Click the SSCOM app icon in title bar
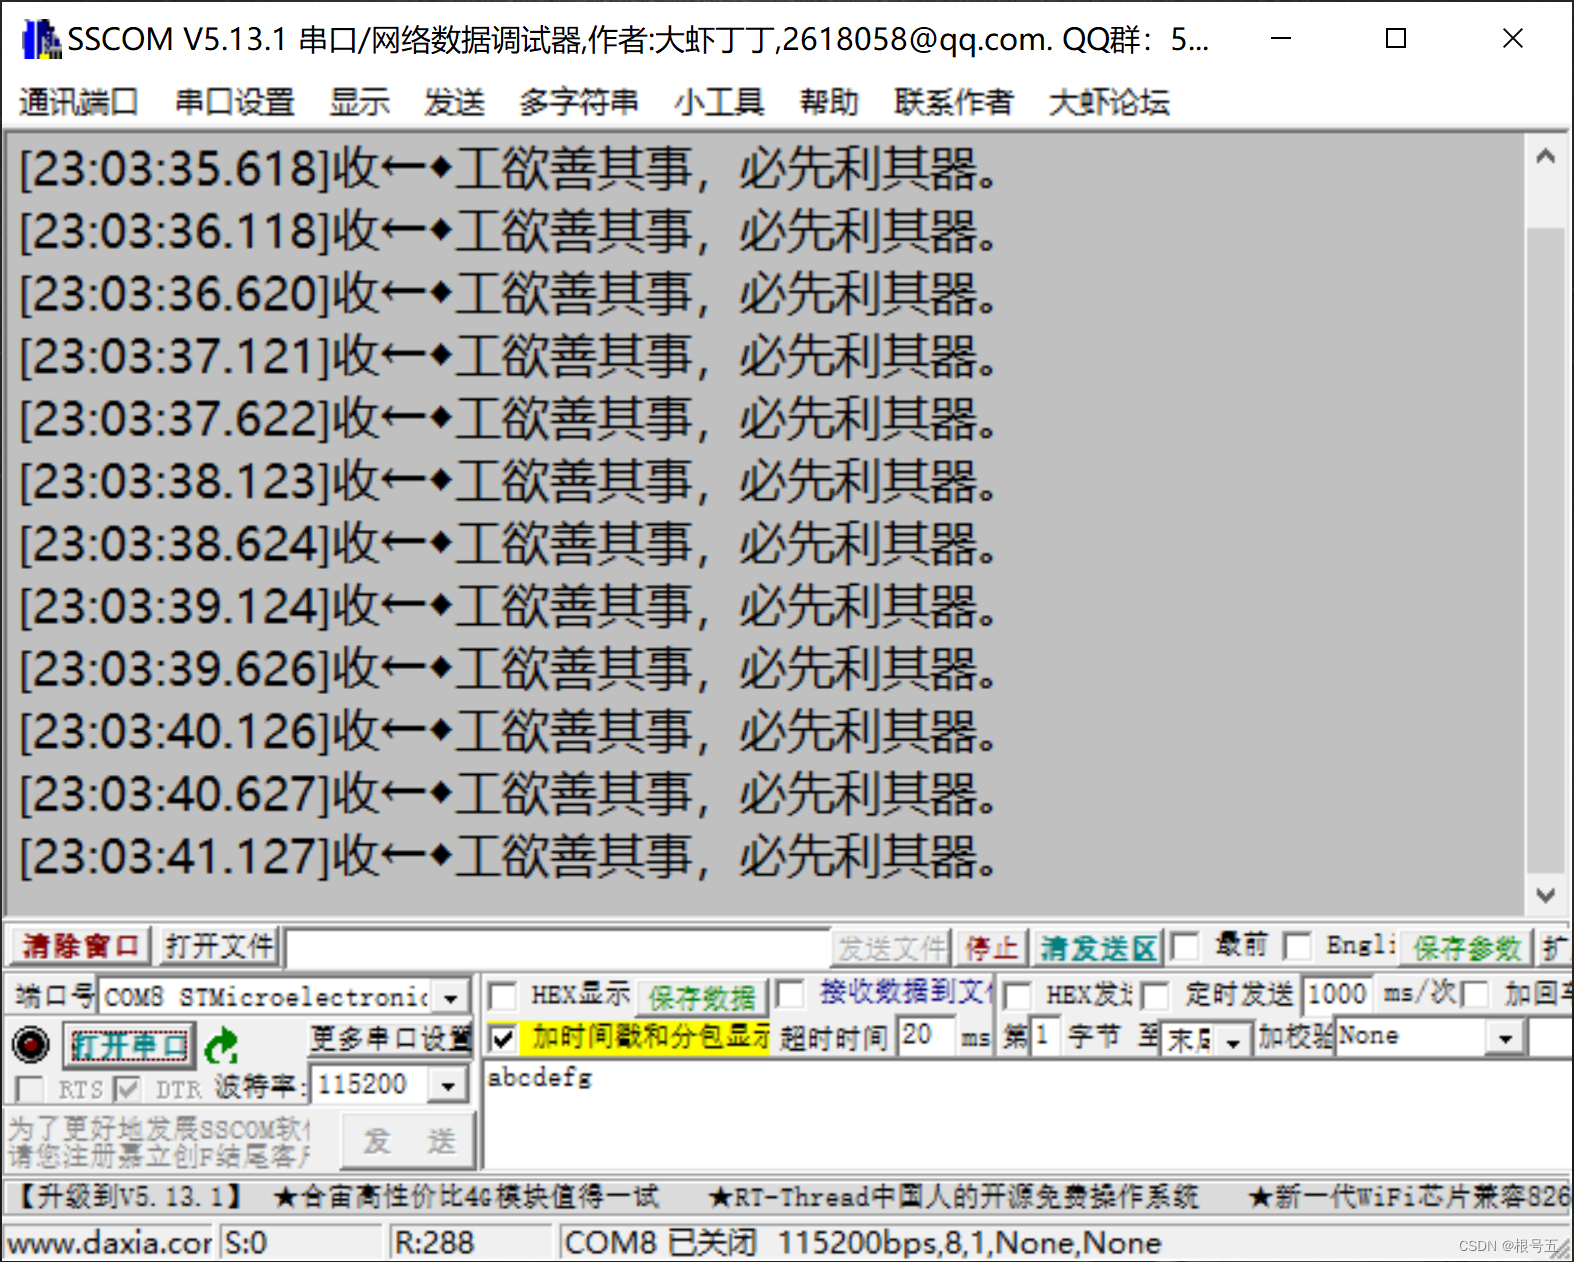1574x1262 pixels. tap(40, 39)
